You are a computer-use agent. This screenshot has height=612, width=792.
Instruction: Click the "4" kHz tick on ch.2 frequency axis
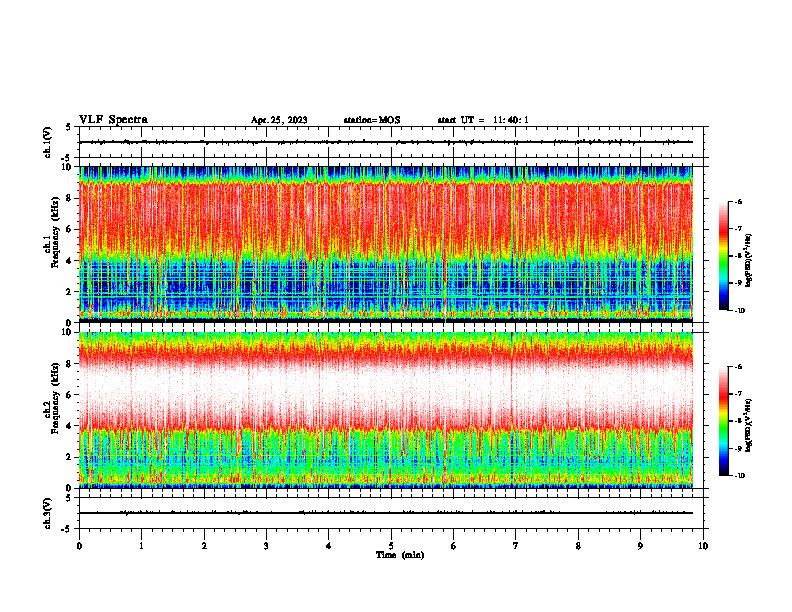70,426
